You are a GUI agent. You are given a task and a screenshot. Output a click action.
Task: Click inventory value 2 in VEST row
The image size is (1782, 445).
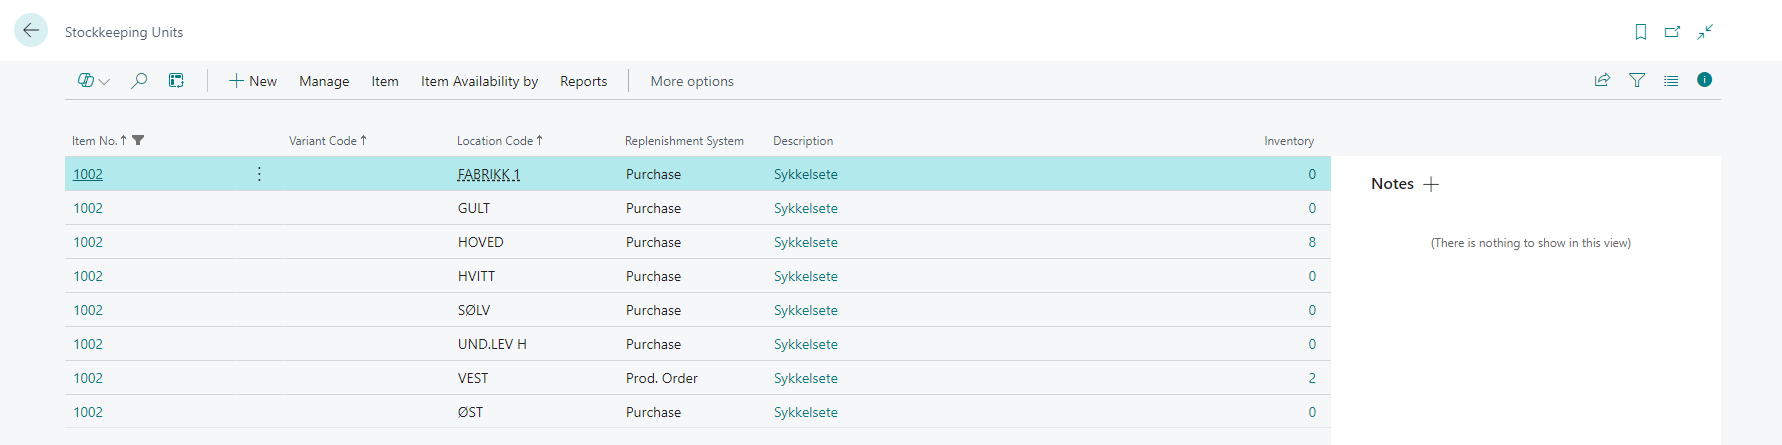(x=1312, y=378)
